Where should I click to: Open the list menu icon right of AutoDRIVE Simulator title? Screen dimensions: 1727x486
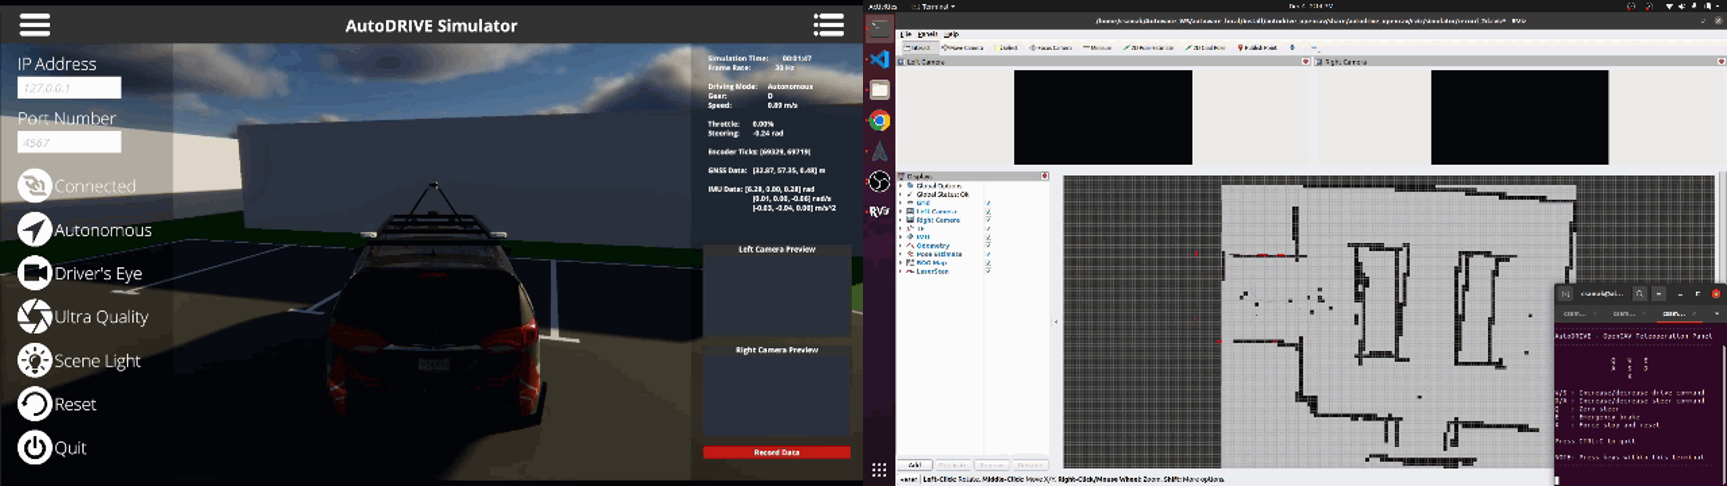[x=828, y=24]
